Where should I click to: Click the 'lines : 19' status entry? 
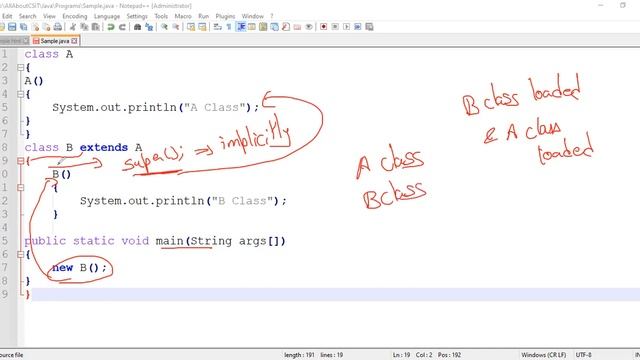point(332,355)
